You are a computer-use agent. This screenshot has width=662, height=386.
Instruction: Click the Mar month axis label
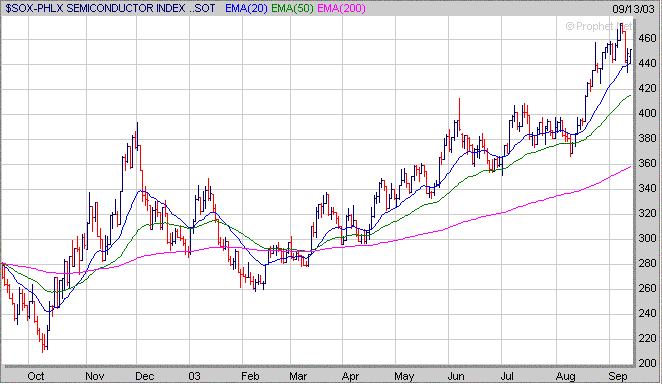(298, 376)
